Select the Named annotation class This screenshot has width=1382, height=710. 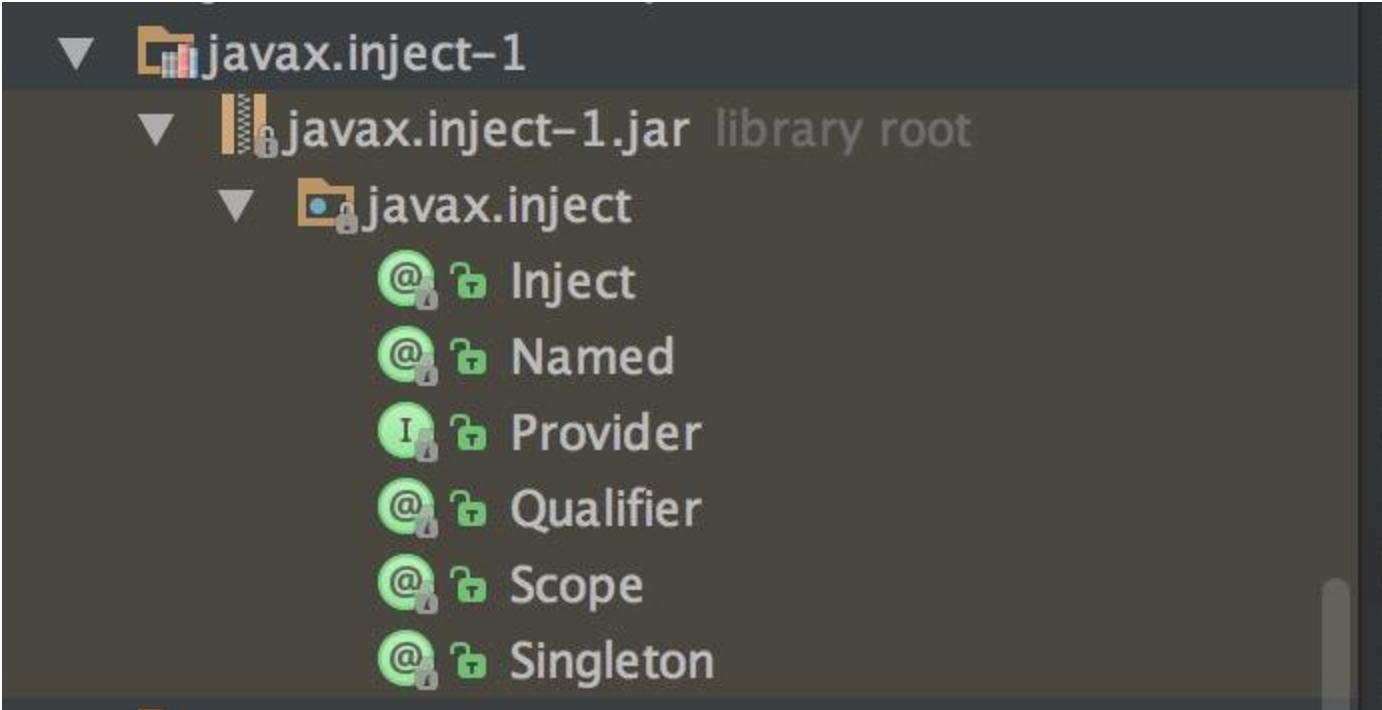(592, 357)
